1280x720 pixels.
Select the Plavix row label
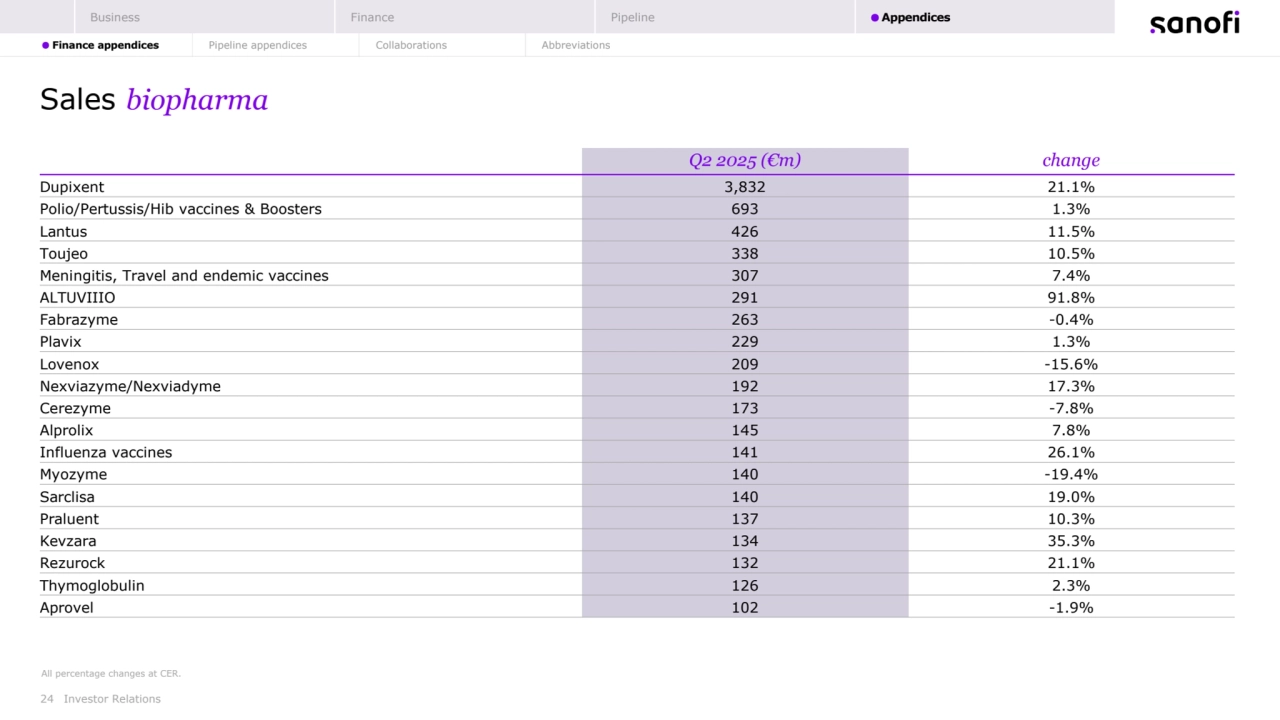coord(61,342)
